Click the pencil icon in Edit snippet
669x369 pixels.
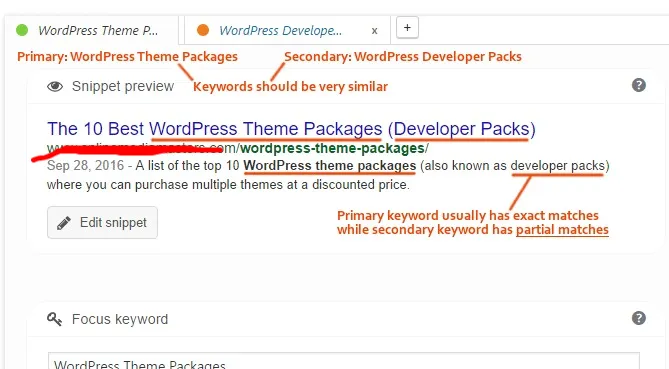[x=64, y=223]
